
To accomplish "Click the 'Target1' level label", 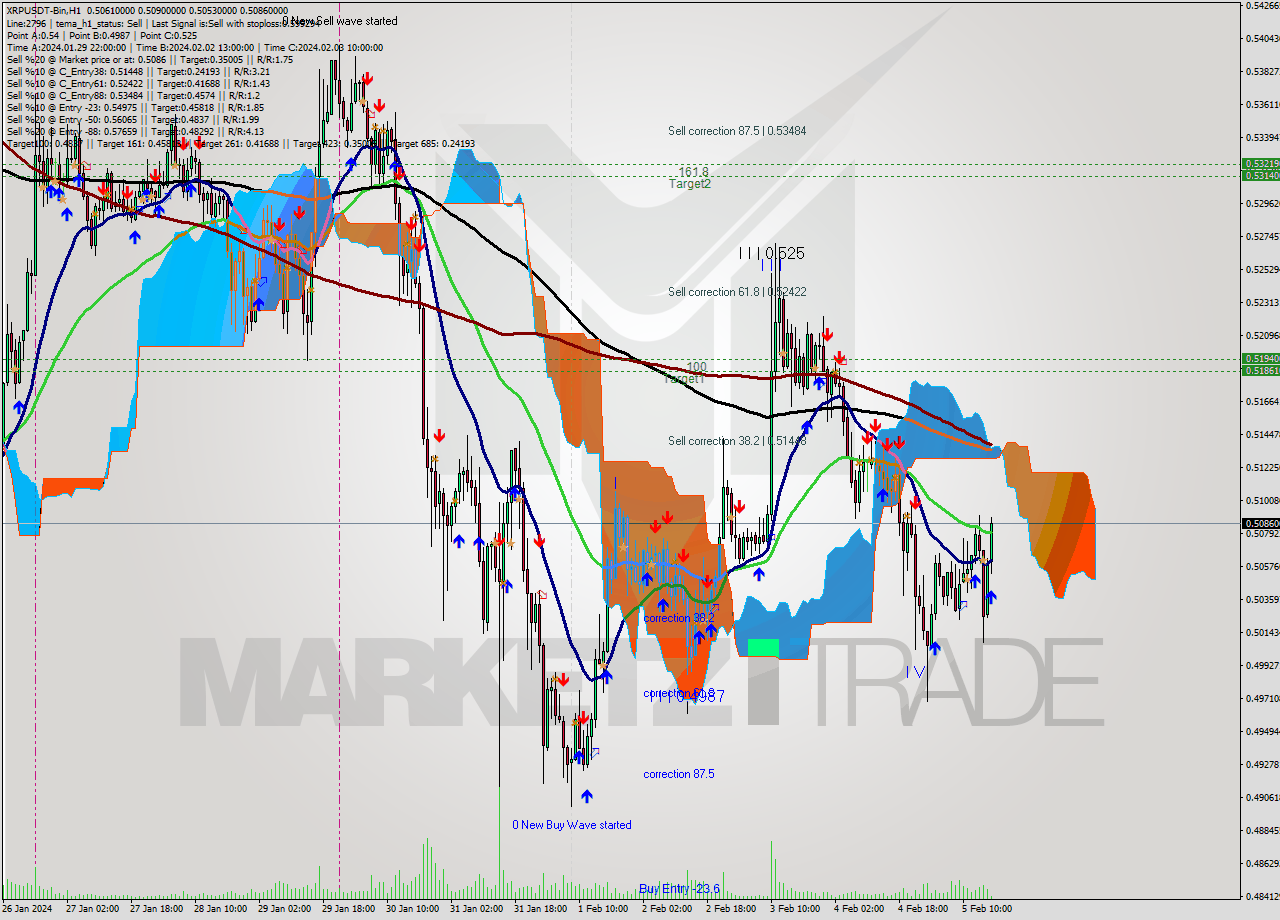I will point(685,379).
